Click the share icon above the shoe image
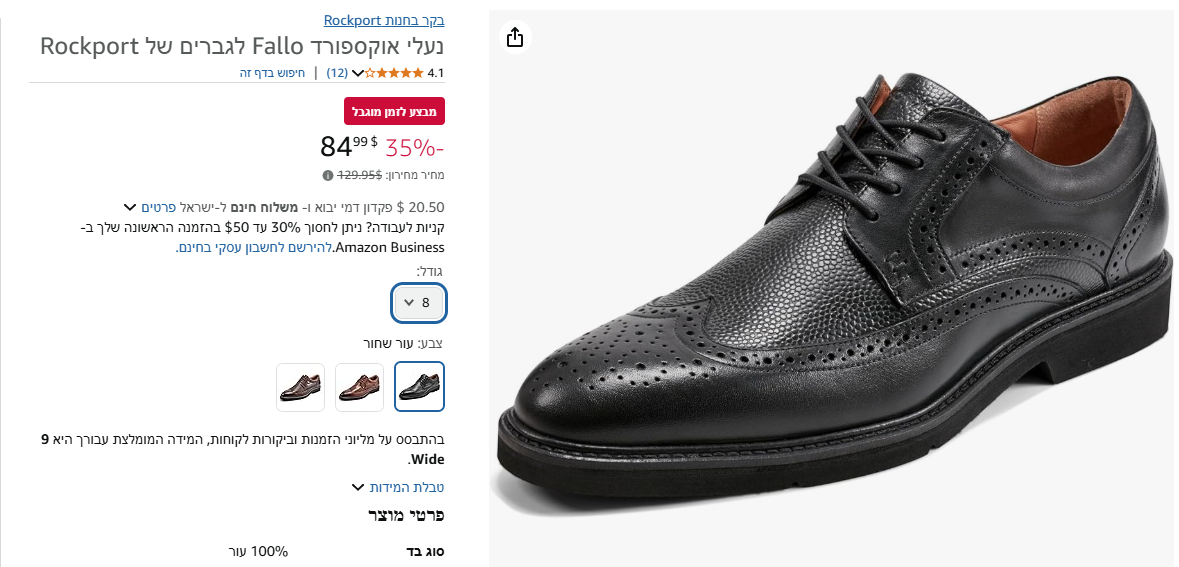The height and width of the screenshot is (567, 1179). pos(514,37)
